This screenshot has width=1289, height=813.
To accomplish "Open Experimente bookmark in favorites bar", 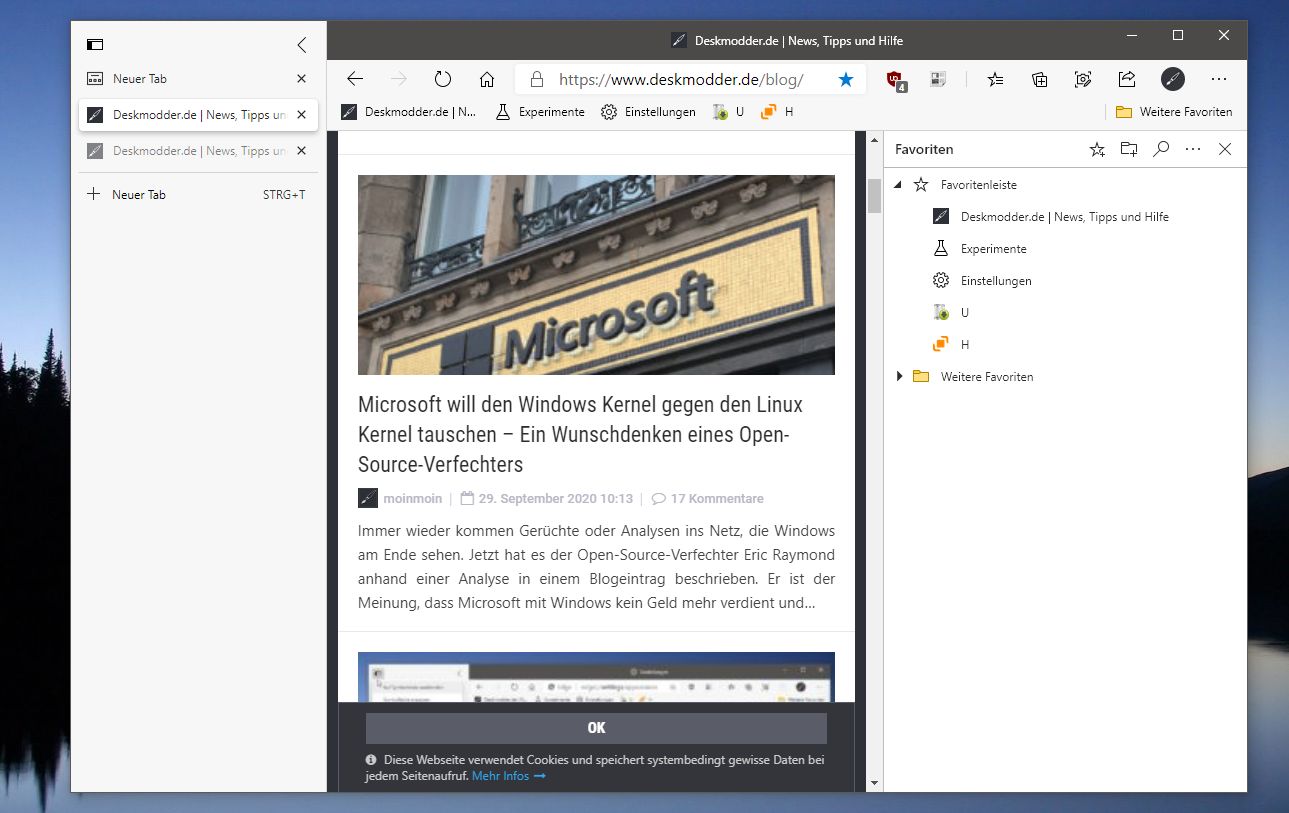I will click(x=540, y=112).
